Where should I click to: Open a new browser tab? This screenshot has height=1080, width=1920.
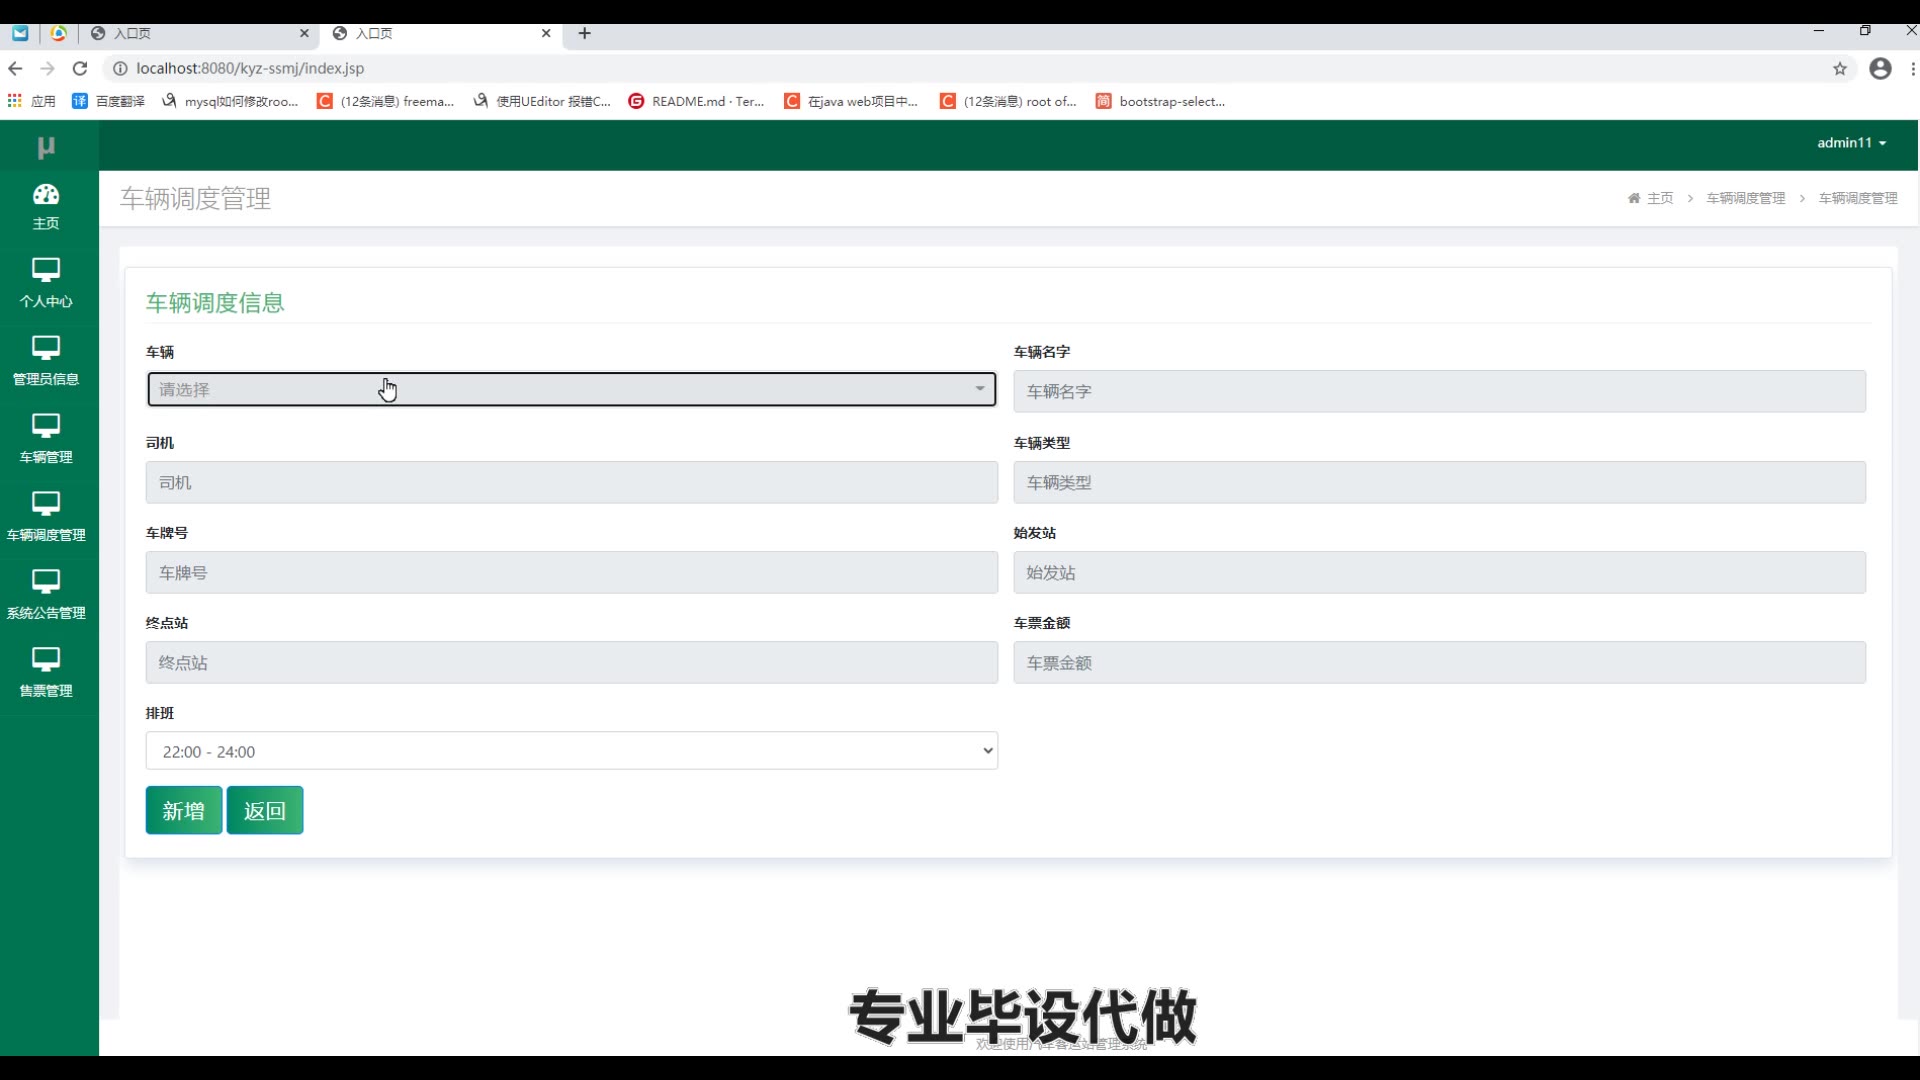(585, 33)
